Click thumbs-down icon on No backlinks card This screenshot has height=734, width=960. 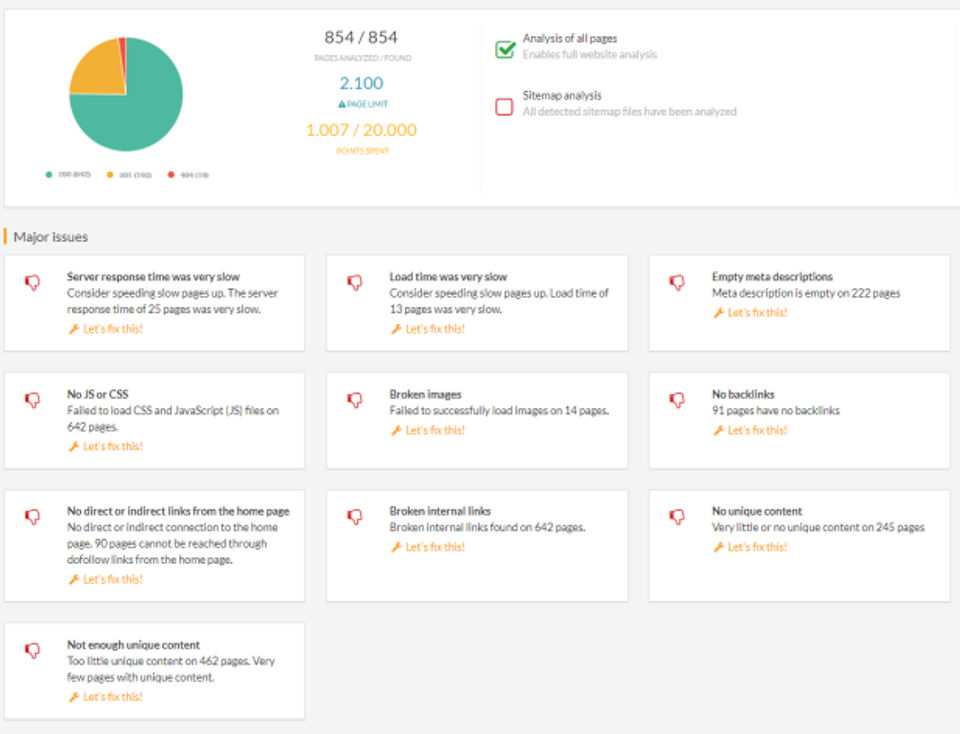pyautogui.click(x=677, y=400)
